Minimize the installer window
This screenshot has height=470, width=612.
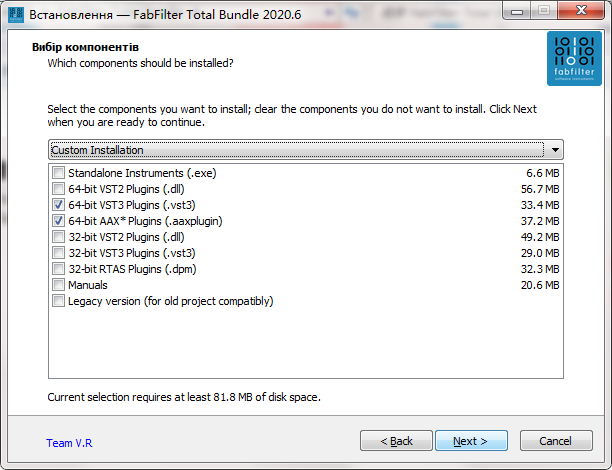point(516,10)
